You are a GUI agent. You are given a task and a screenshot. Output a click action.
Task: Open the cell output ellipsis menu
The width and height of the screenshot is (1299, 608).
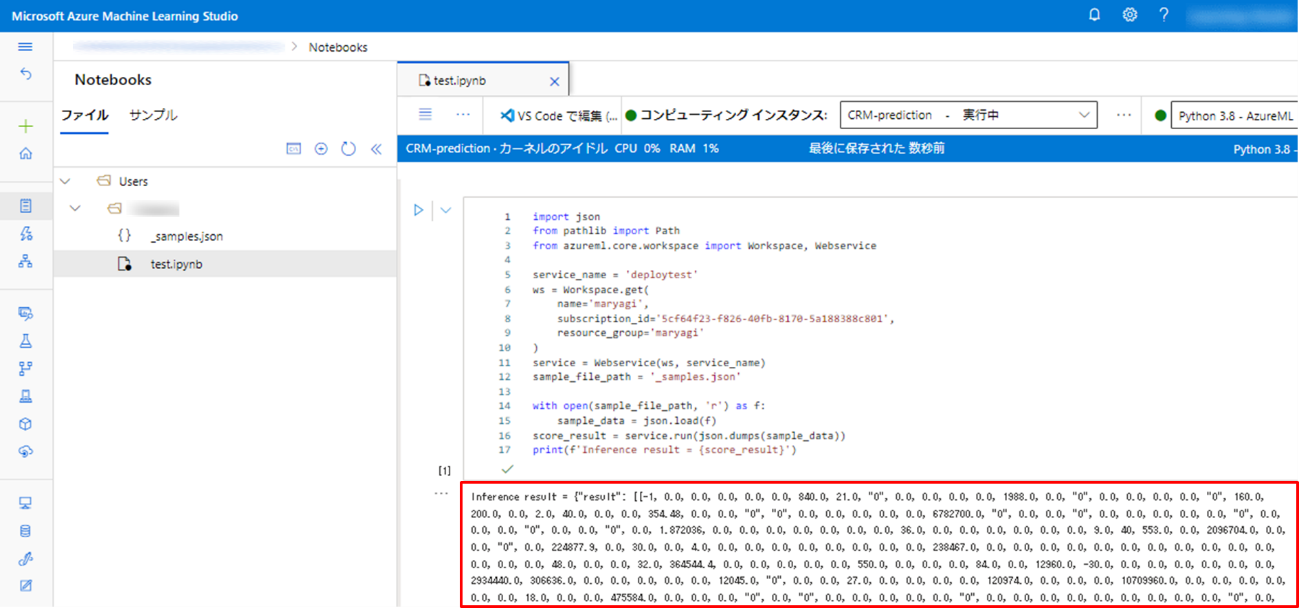[441, 493]
